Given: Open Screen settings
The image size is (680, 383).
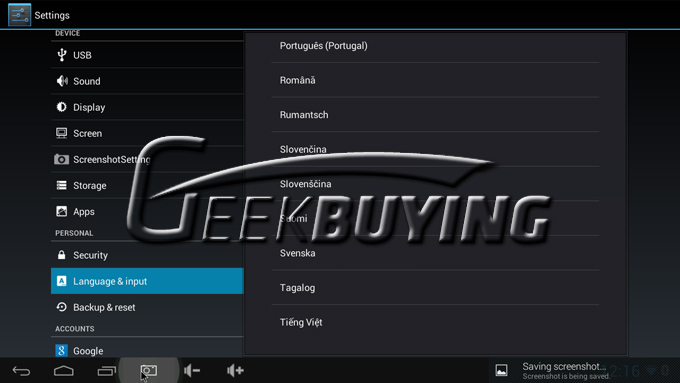Looking at the screenshot, I should coord(147,133).
